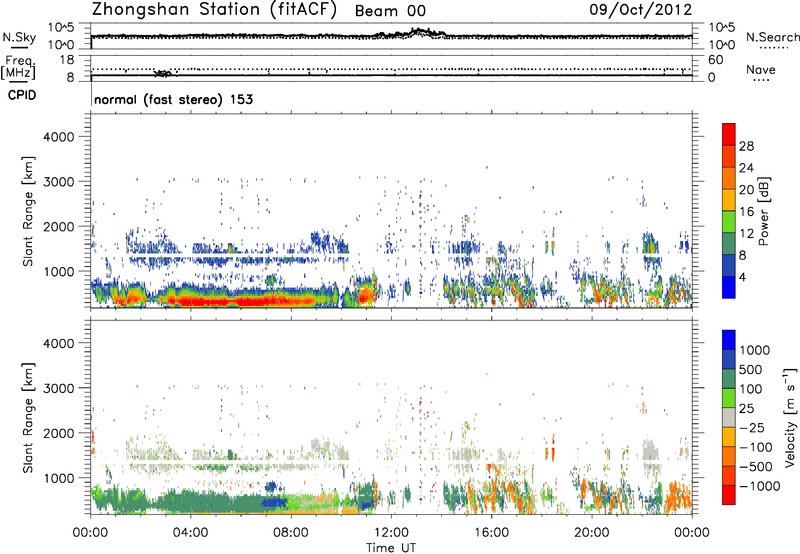The height and width of the screenshot is (554, 800).
Task: Click the 18 tick on frequency axis
Action: [67, 60]
